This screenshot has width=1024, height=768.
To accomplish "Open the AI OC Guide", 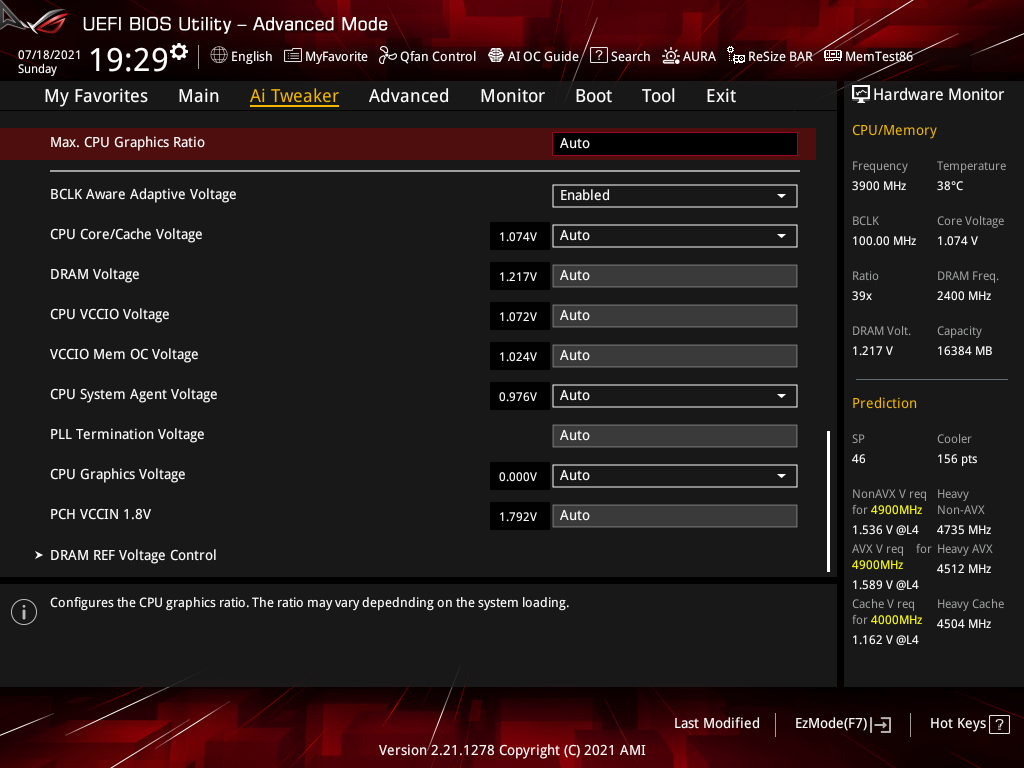I will click(533, 56).
